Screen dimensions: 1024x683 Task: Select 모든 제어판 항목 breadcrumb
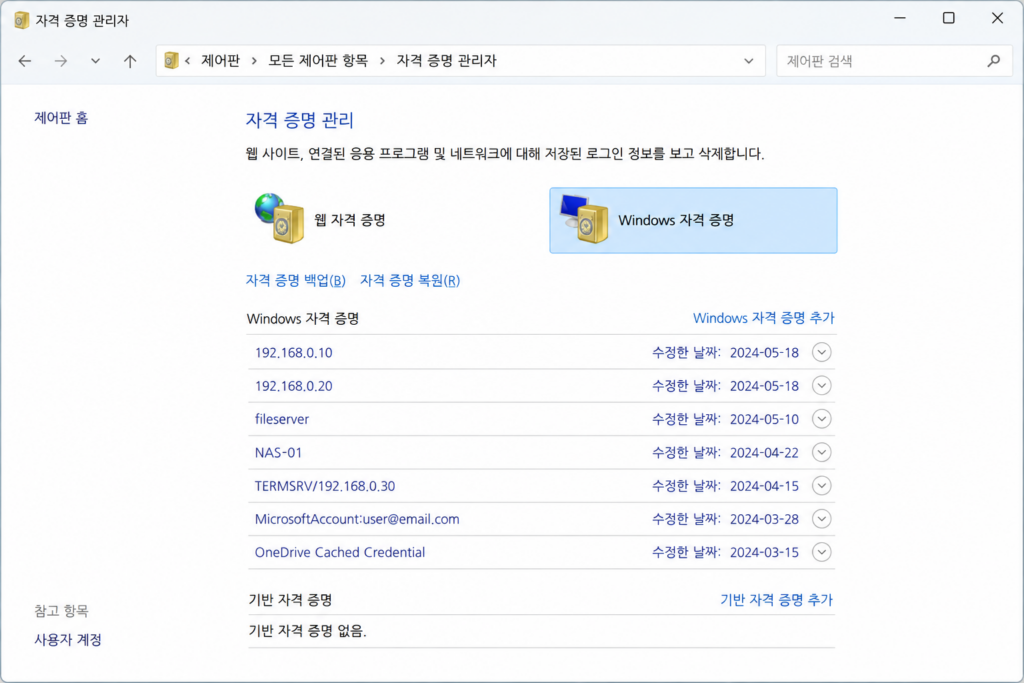coord(318,61)
